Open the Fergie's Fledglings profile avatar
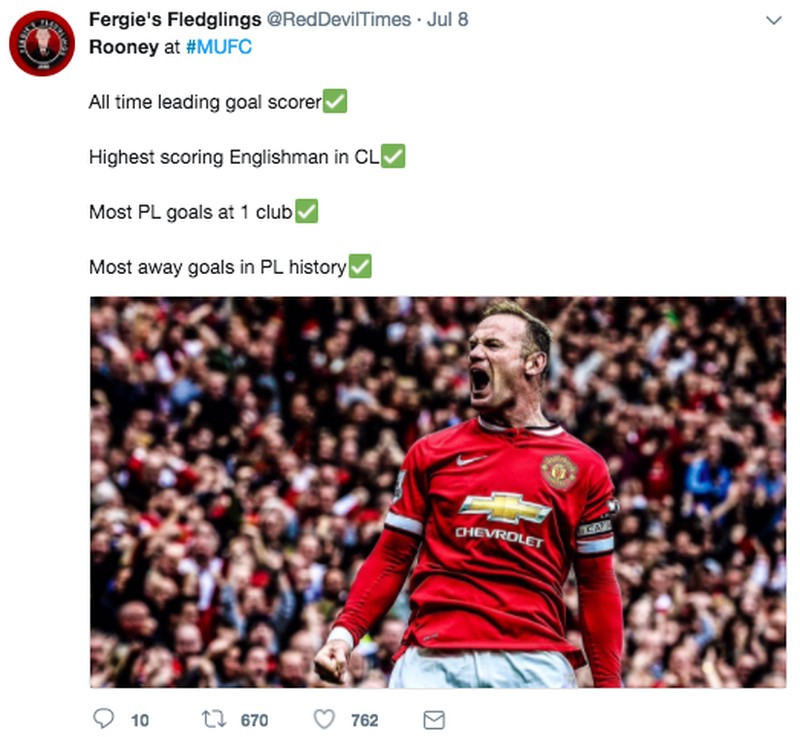Image resolution: width=800 pixels, height=737 pixels. click(42, 43)
